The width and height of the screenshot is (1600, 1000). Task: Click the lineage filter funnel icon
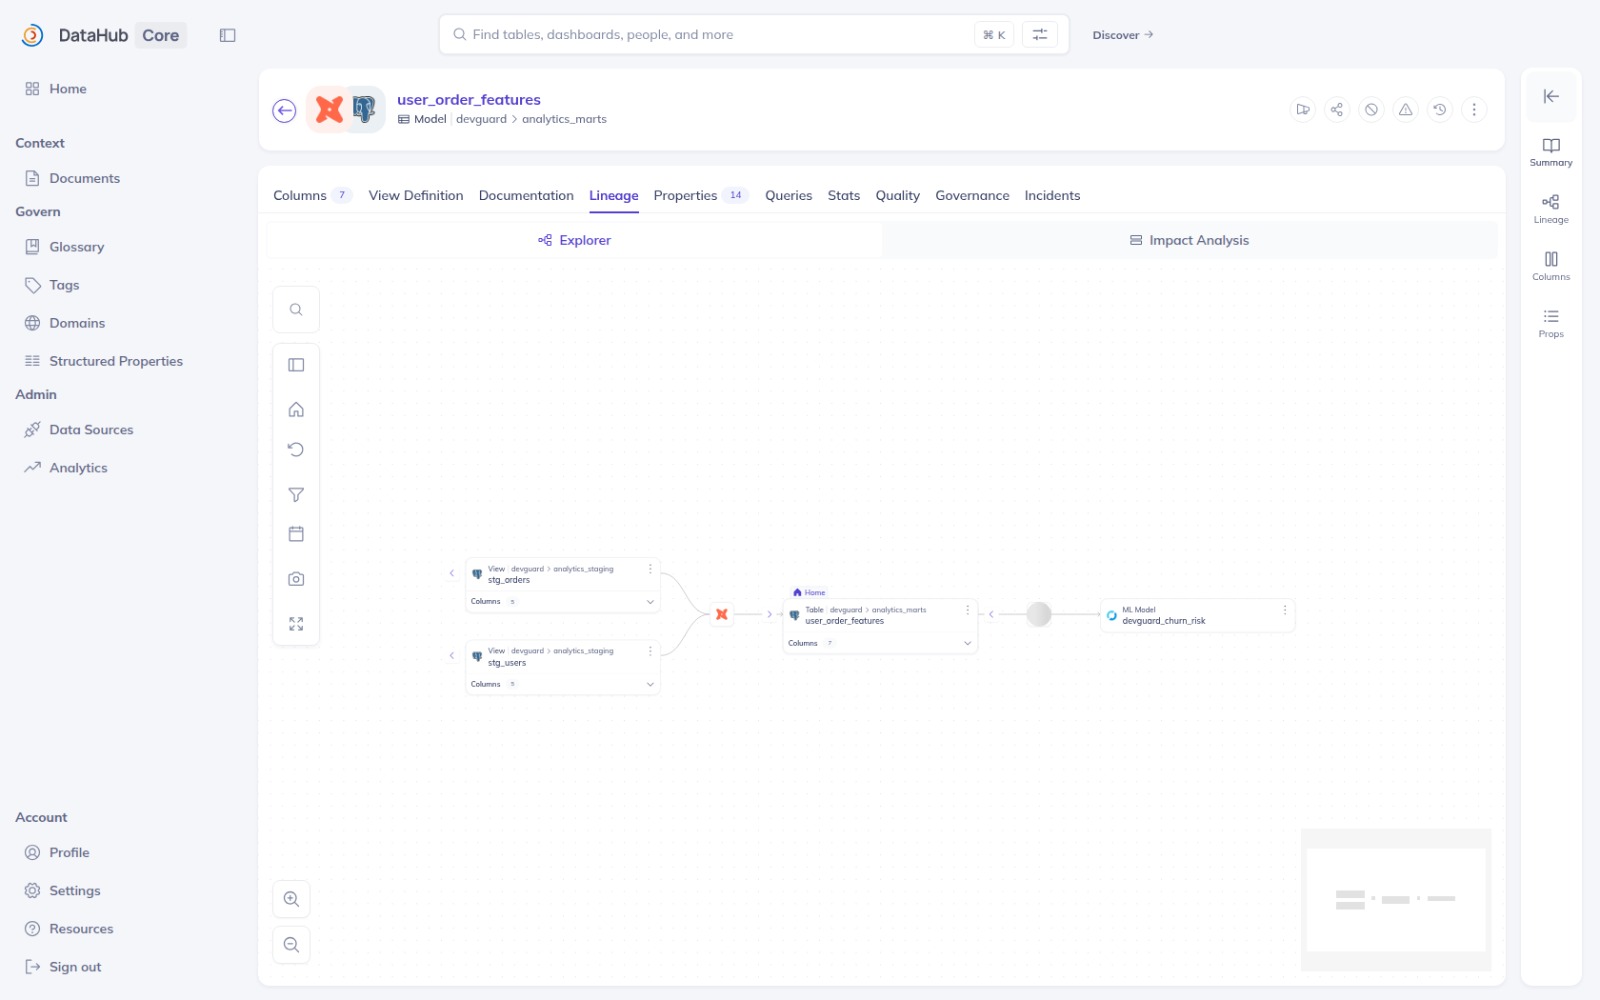[x=296, y=495]
